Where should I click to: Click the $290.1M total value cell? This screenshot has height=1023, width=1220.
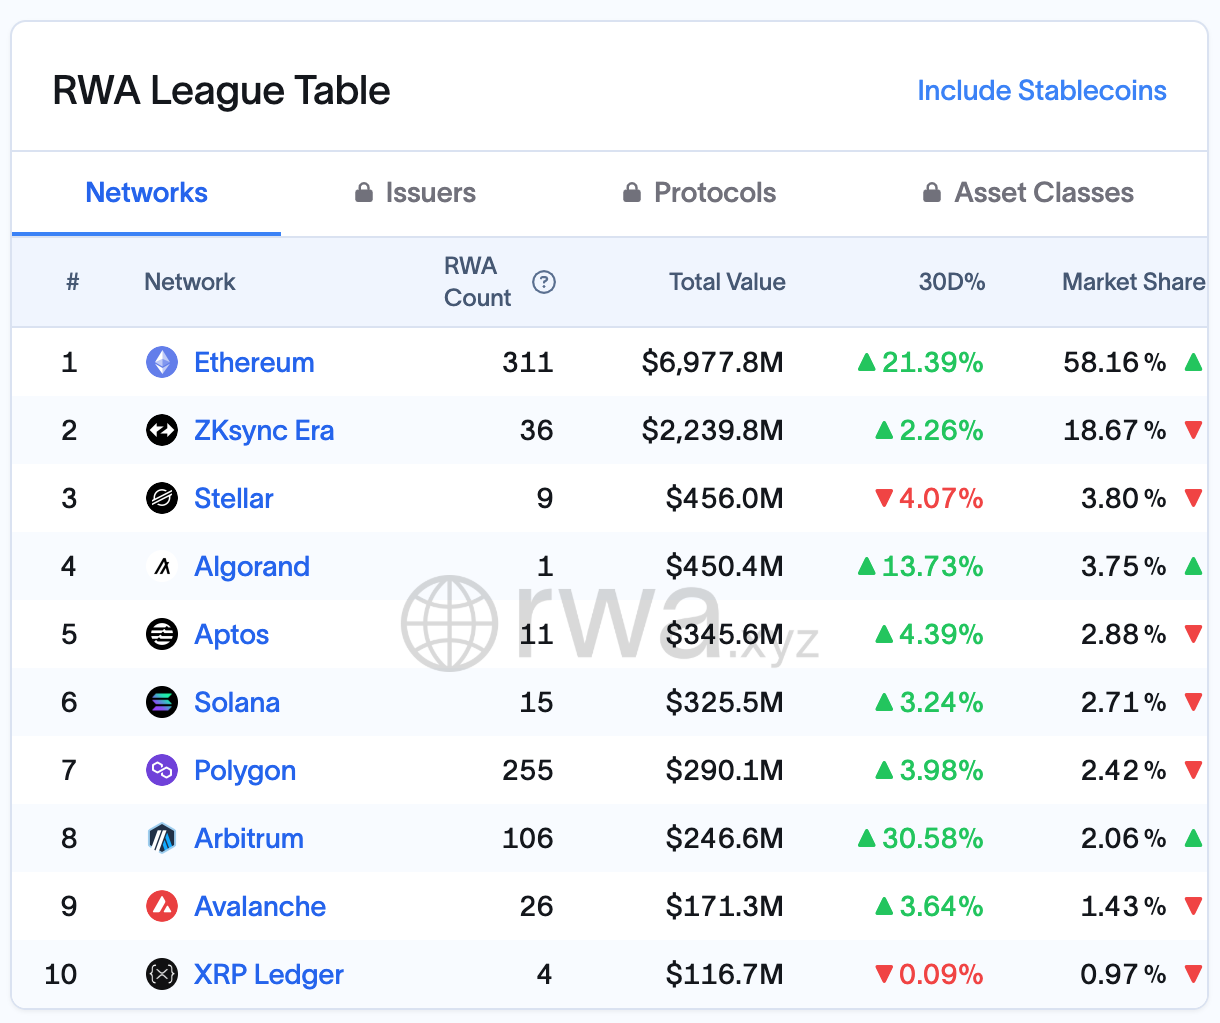(725, 770)
